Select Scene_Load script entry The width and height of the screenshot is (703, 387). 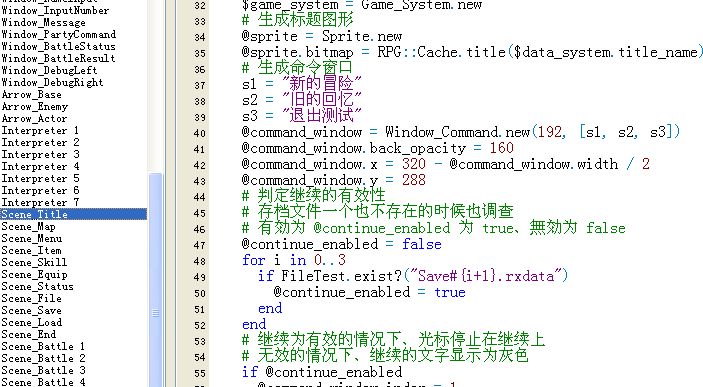[x=31, y=322]
